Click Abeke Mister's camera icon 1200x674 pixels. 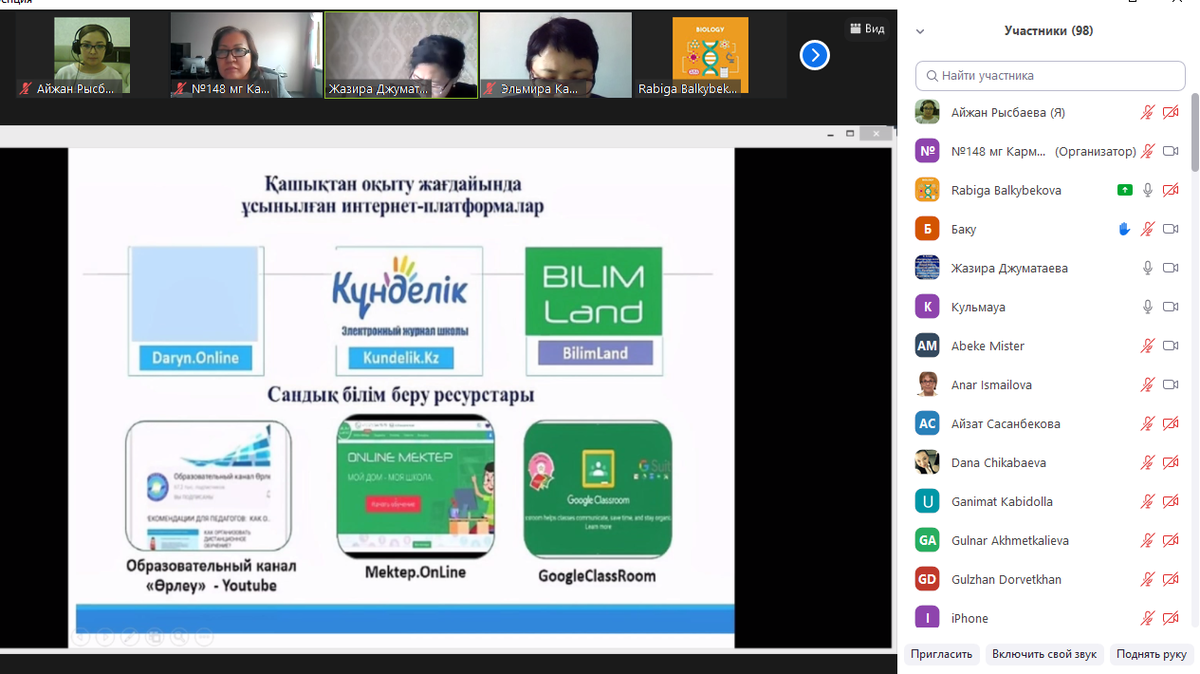(x=1171, y=346)
